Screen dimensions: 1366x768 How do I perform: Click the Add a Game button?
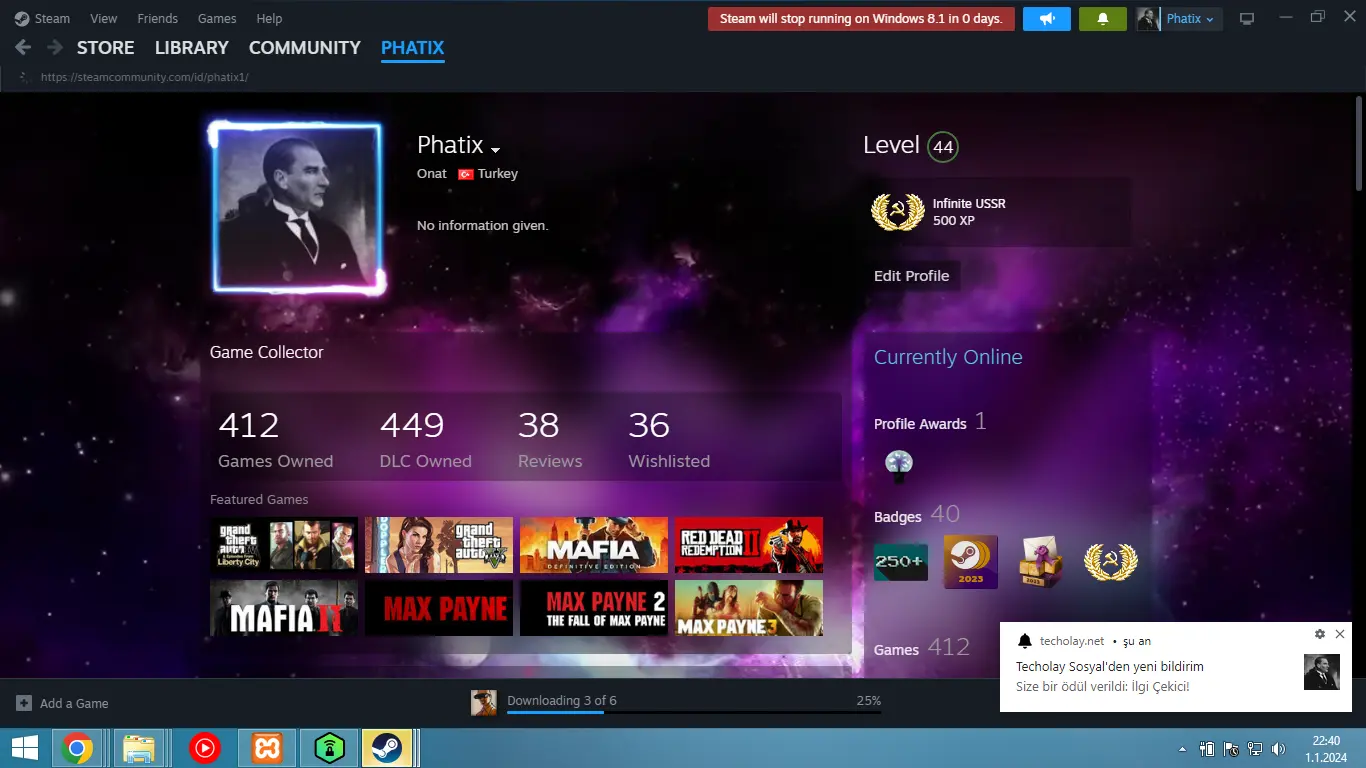pos(62,703)
